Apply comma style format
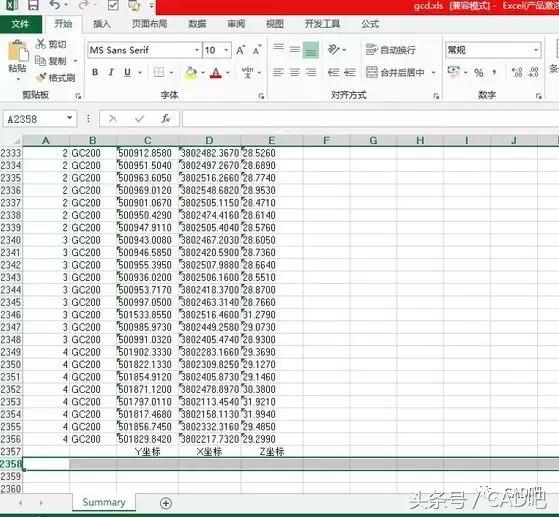 (x=494, y=73)
